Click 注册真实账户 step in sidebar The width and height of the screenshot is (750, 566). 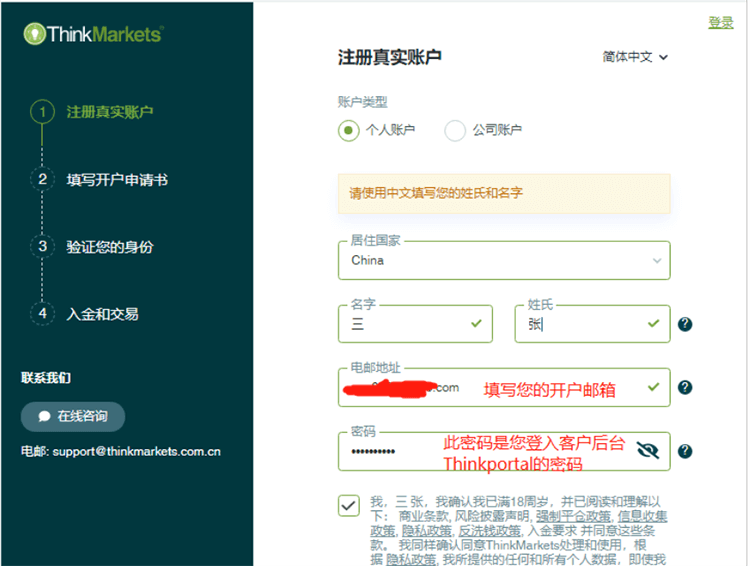pyautogui.click(x=110, y=112)
